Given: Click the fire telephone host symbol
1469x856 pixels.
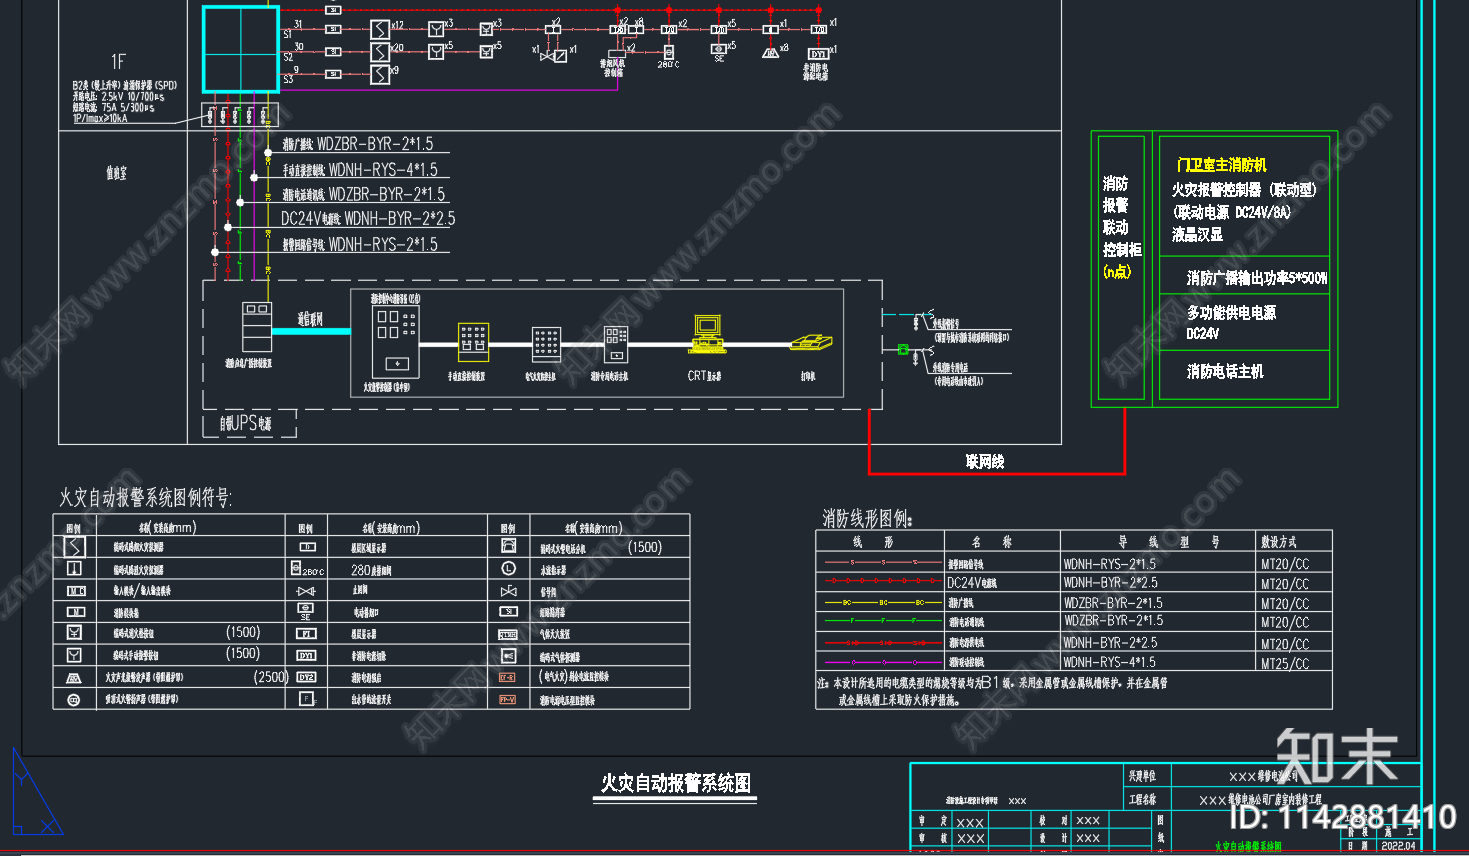Looking at the screenshot, I should [x=616, y=344].
